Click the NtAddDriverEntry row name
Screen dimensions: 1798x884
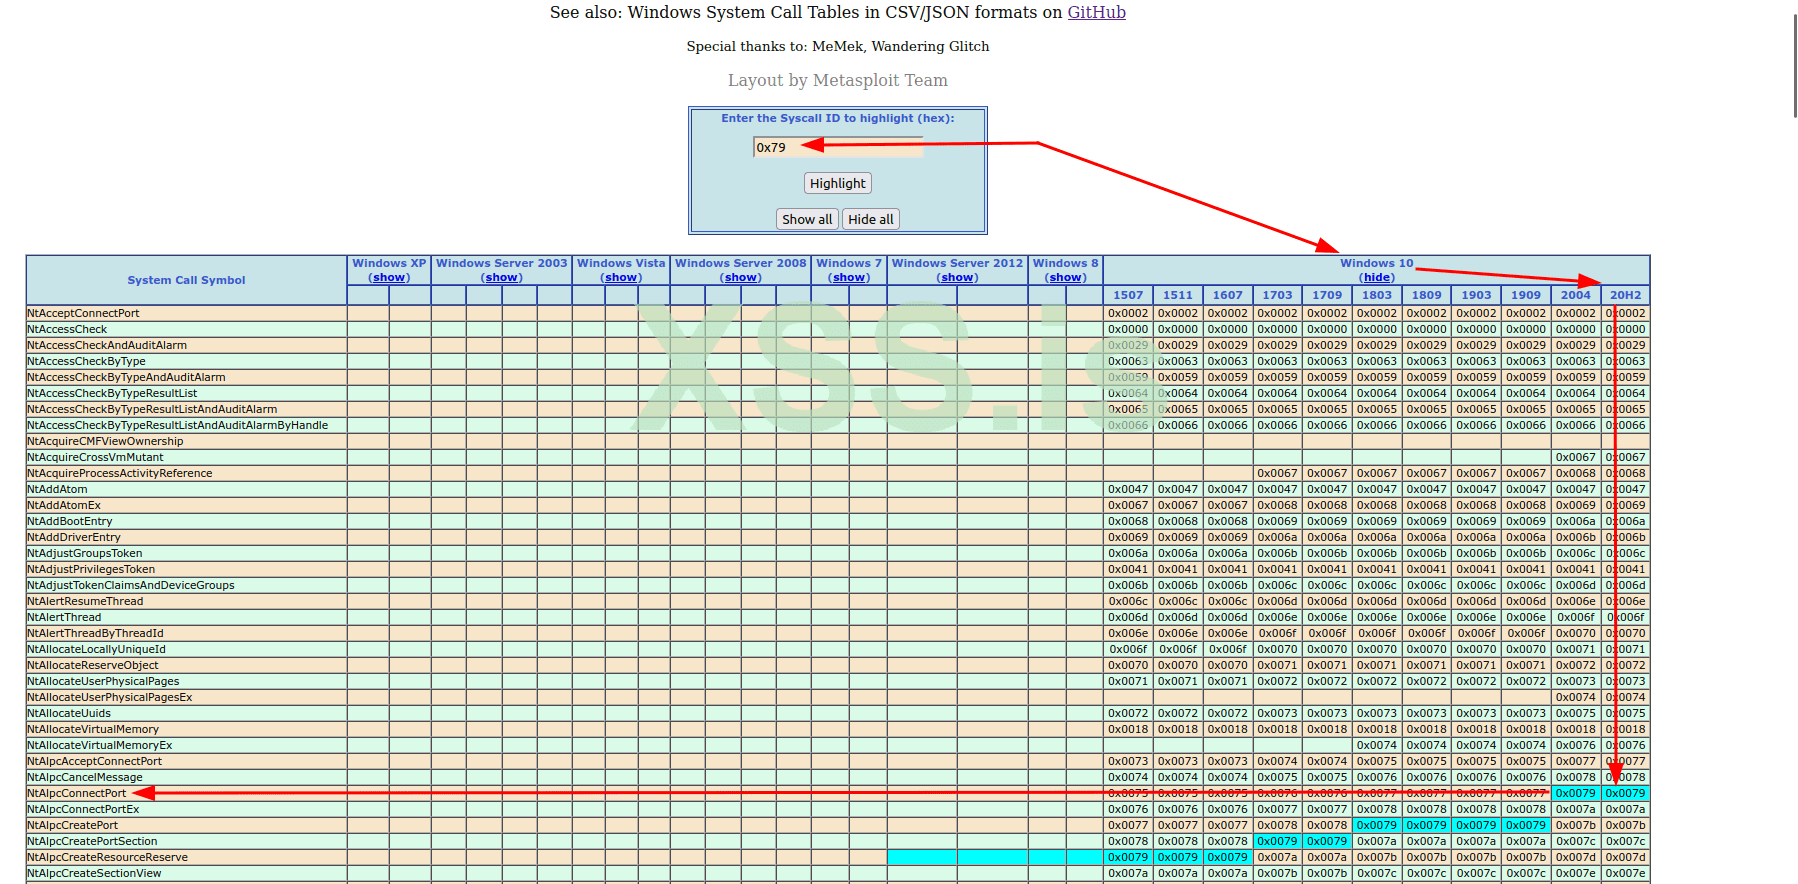(x=74, y=537)
